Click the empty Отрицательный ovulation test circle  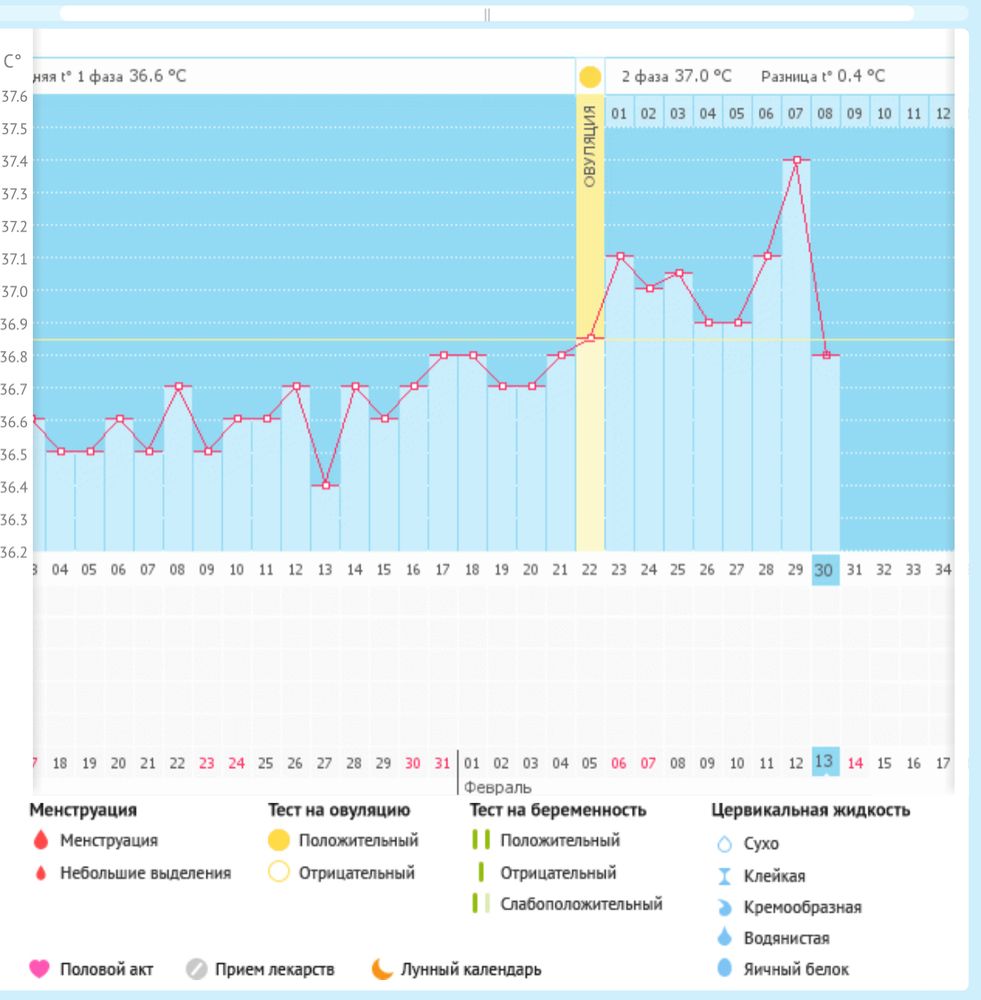pos(278,873)
